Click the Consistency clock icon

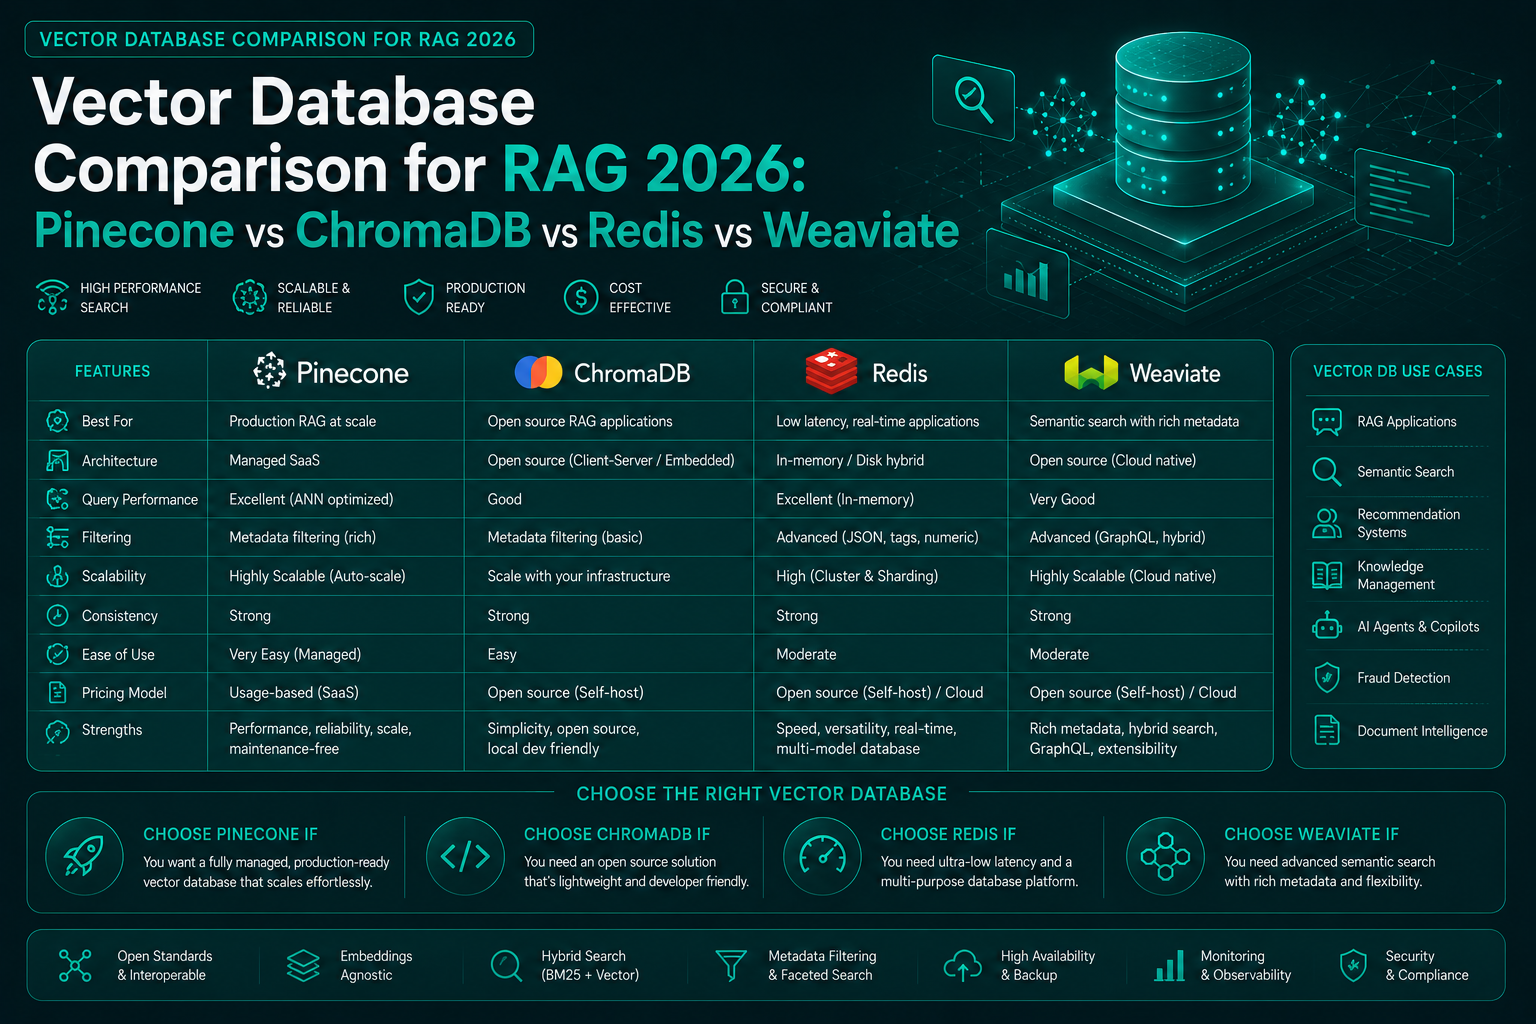[58, 615]
